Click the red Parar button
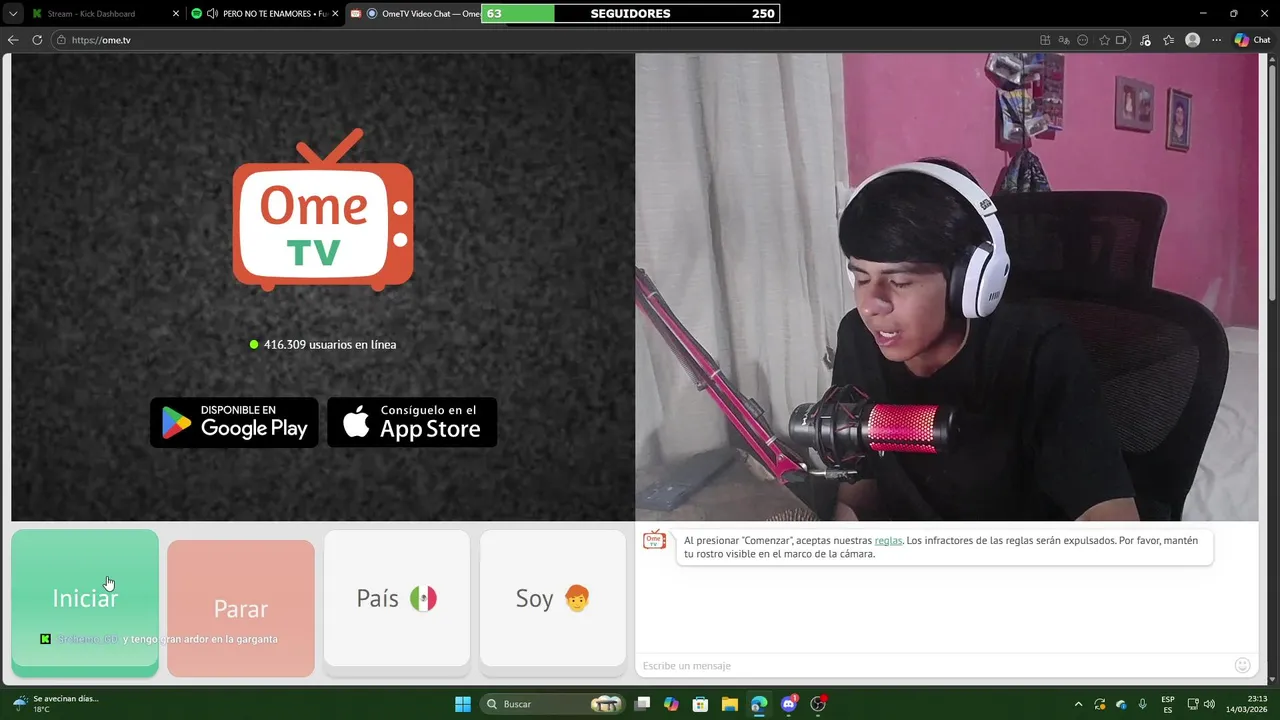Image resolution: width=1280 pixels, height=720 pixels. [241, 608]
